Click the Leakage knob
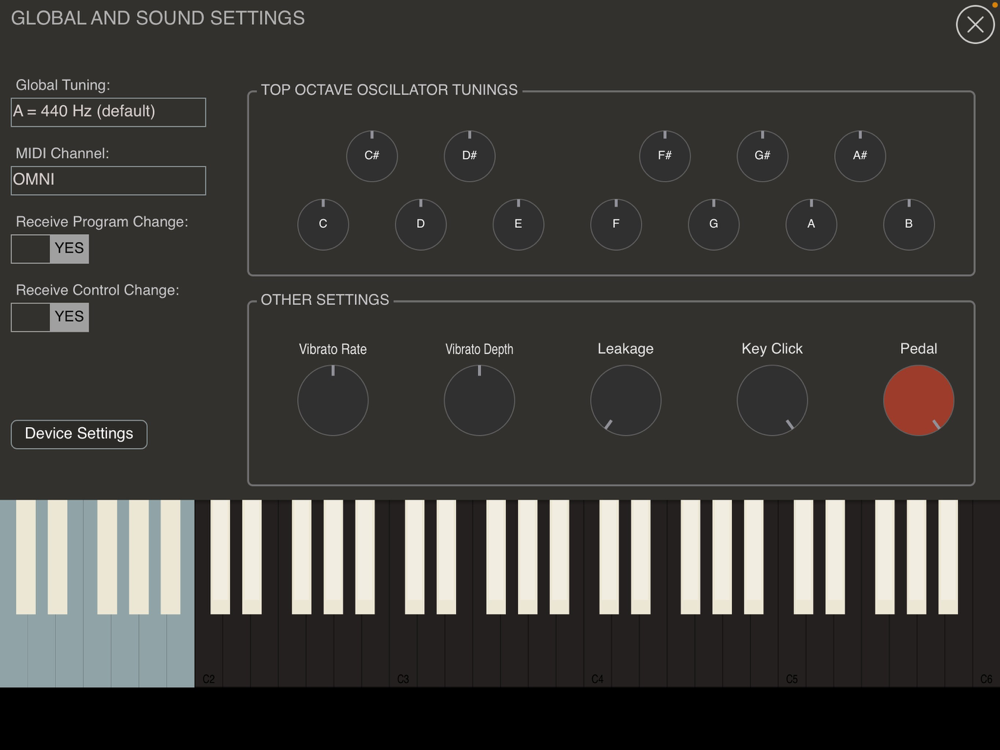The image size is (1000, 750). 626,401
